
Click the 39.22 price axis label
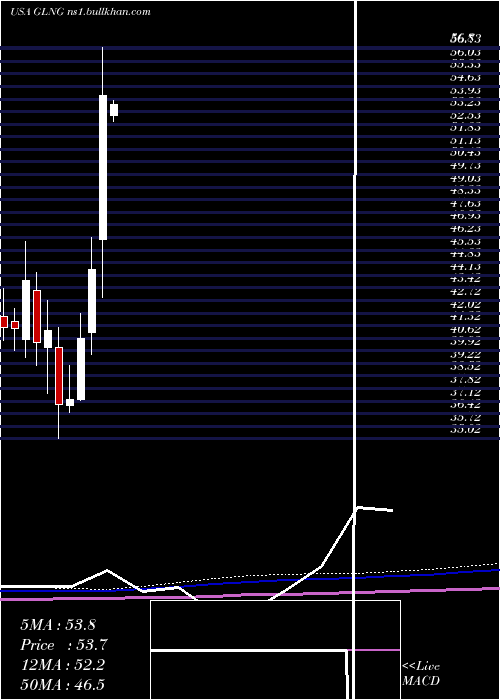tap(465, 354)
